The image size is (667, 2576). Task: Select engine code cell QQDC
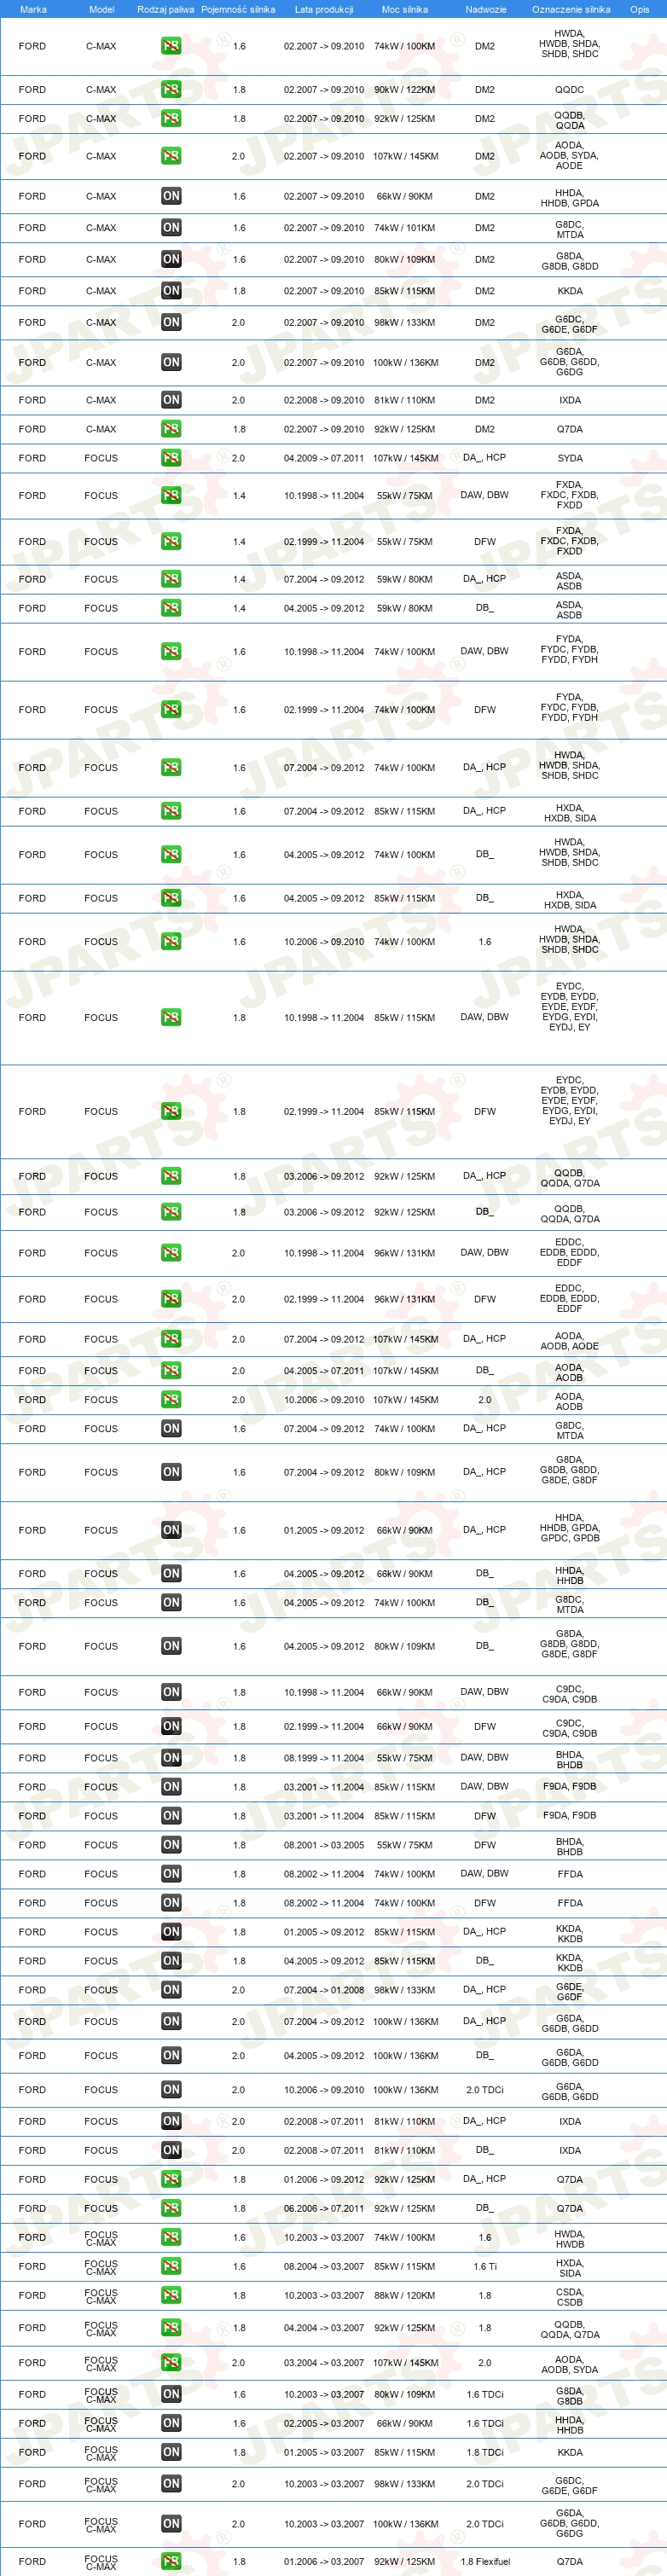(x=570, y=90)
